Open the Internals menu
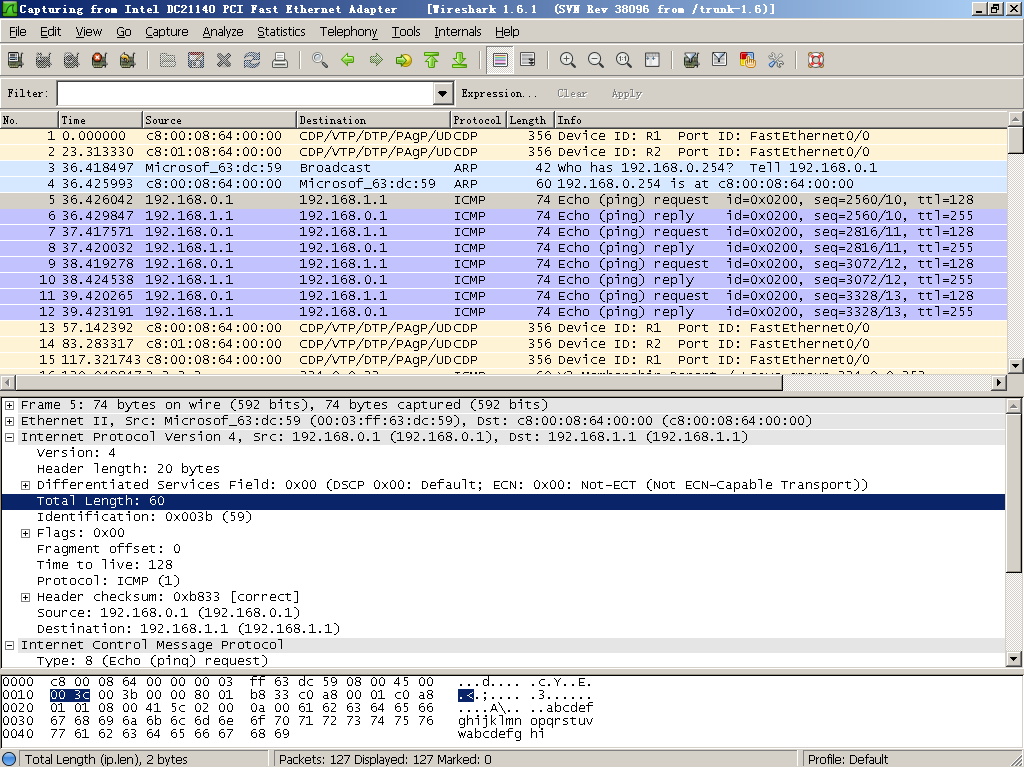Image resolution: width=1024 pixels, height=768 pixels. coord(458,31)
